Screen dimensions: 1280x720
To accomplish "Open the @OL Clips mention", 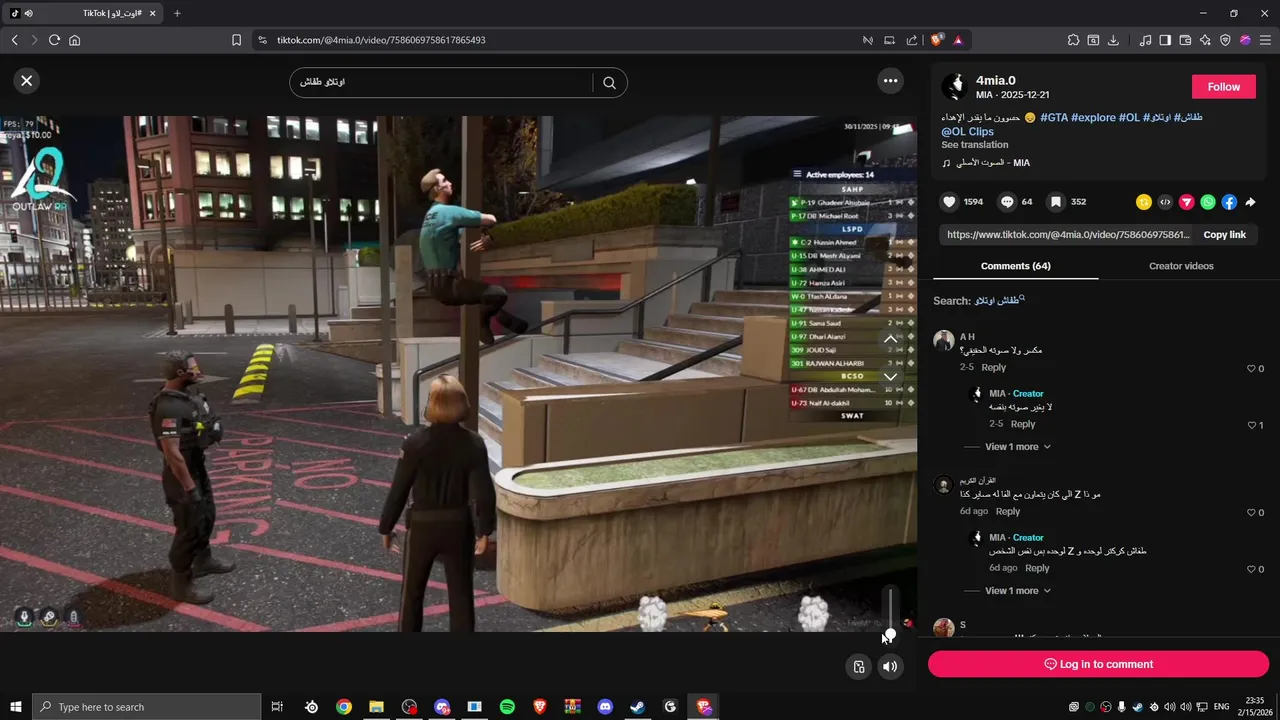I will tap(967, 132).
